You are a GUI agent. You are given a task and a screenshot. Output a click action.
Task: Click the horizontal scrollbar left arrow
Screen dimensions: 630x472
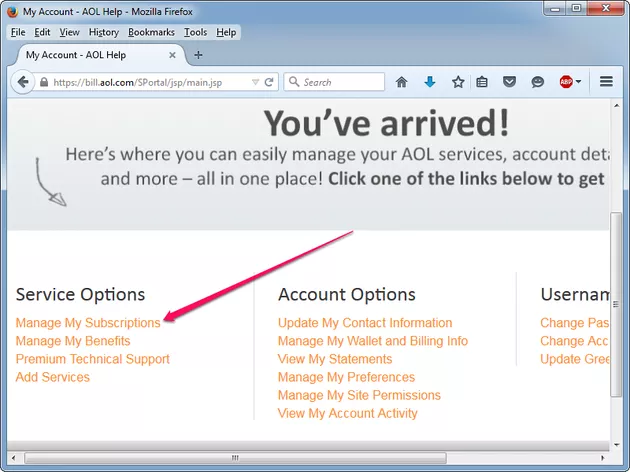tap(13, 458)
